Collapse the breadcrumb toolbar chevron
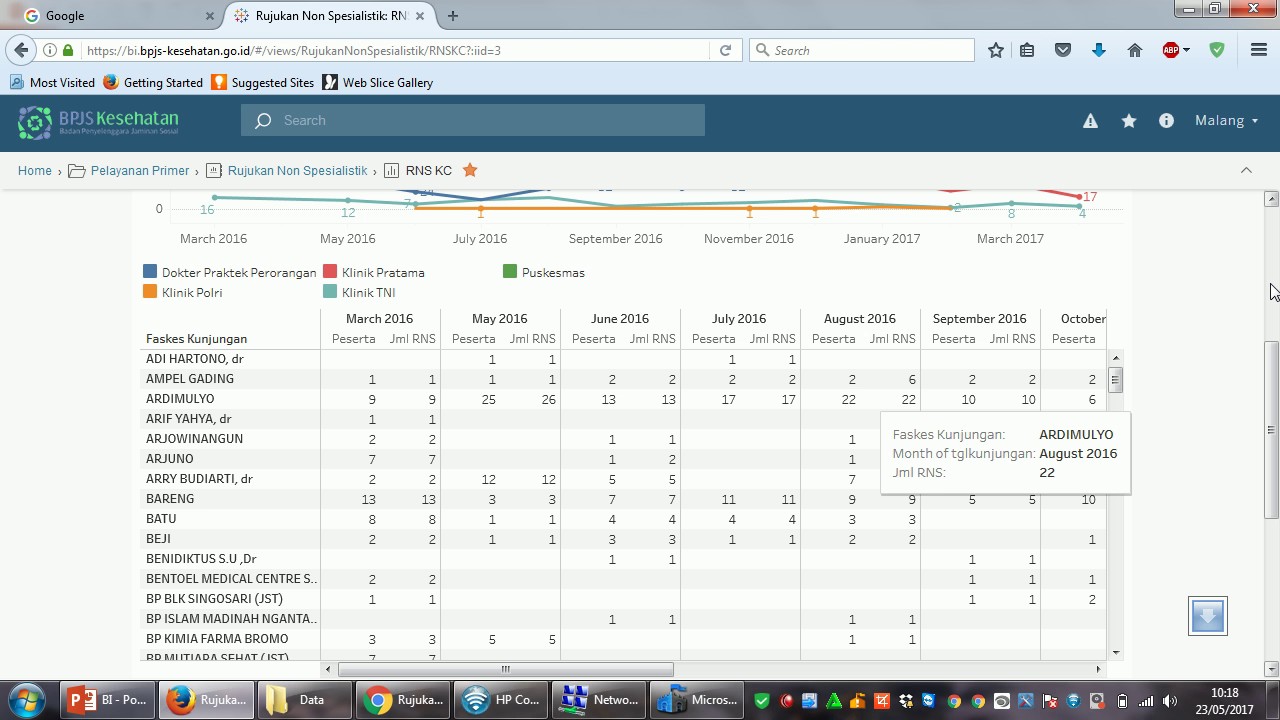This screenshot has height=720, width=1280. (1246, 170)
